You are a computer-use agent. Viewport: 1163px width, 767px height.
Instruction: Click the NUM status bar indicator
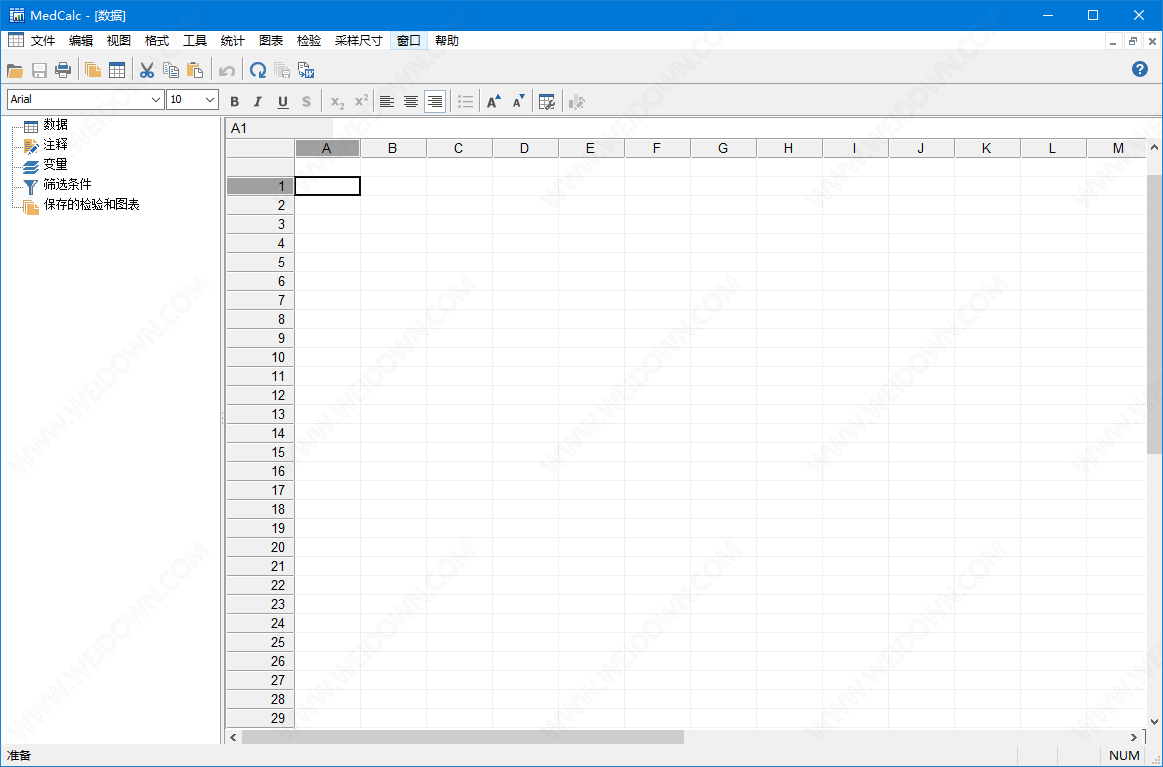tap(1124, 756)
